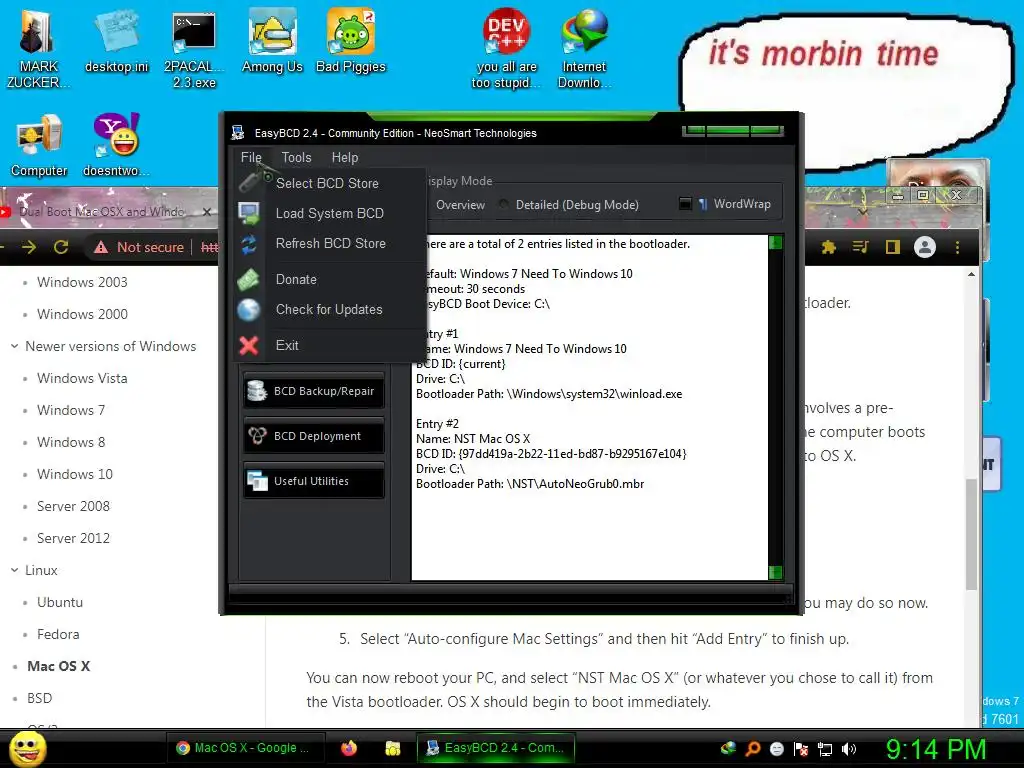Click the network tray icon
This screenshot has width=1024, height=768.
coord(825,749)
